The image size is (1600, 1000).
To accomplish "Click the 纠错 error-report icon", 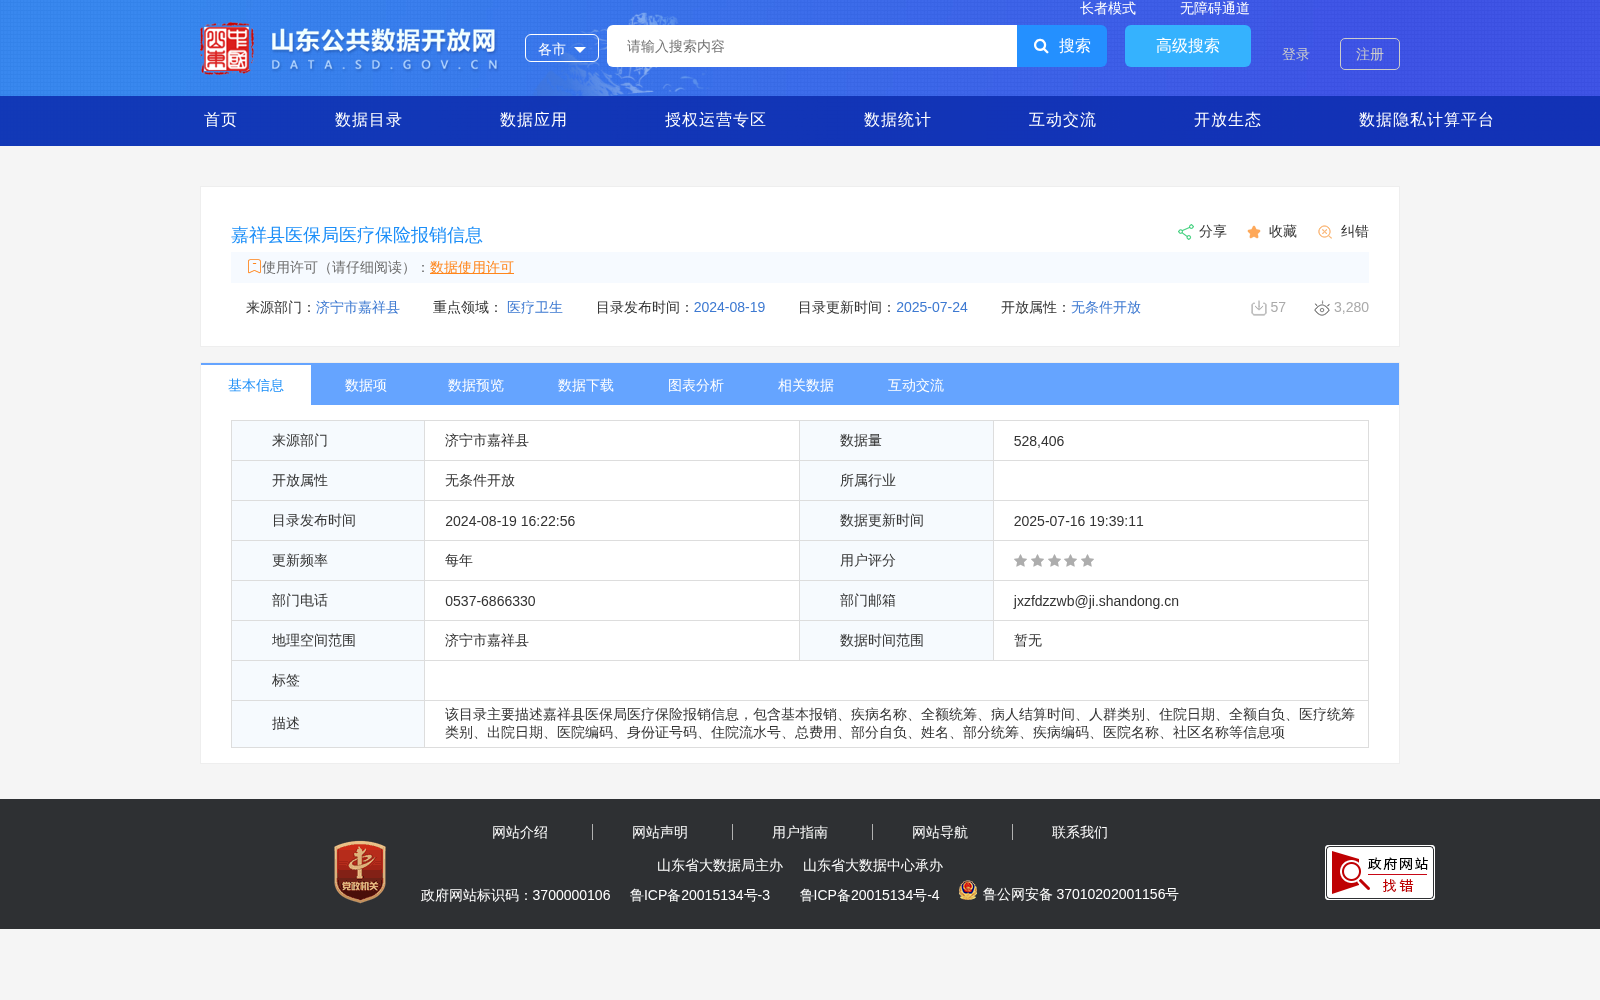I will 1325,232.
